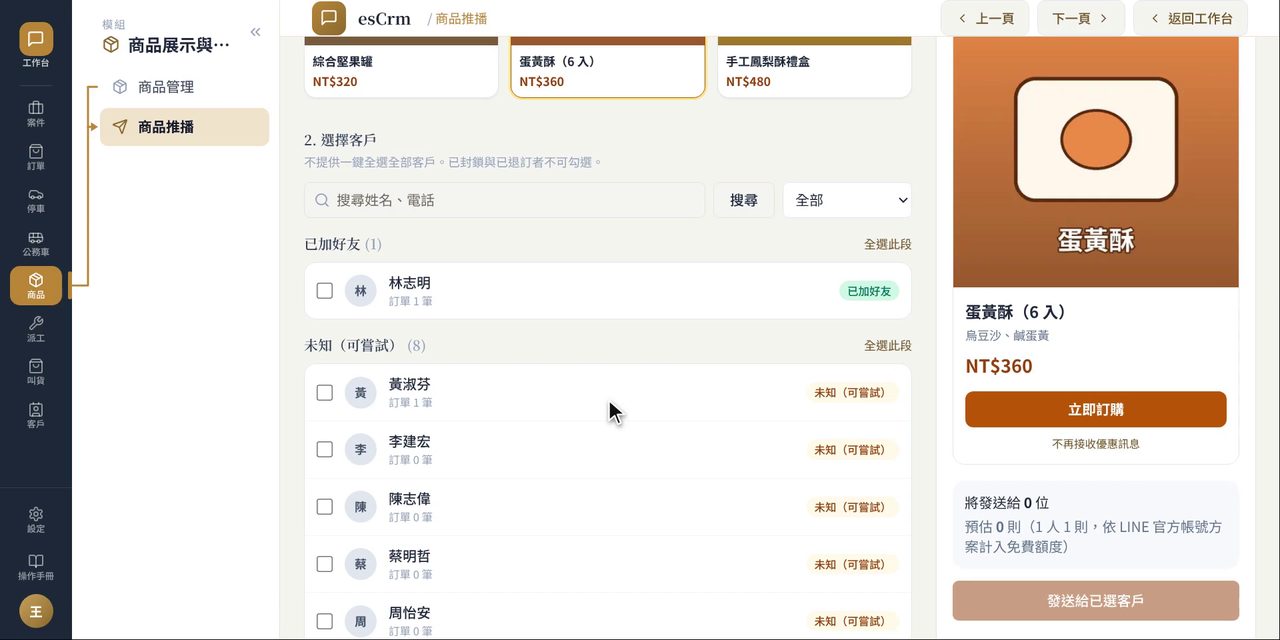Click the 李 avatar of 李建宏
The height and width of the screenshot is (640, 1280).
[361, 449]
